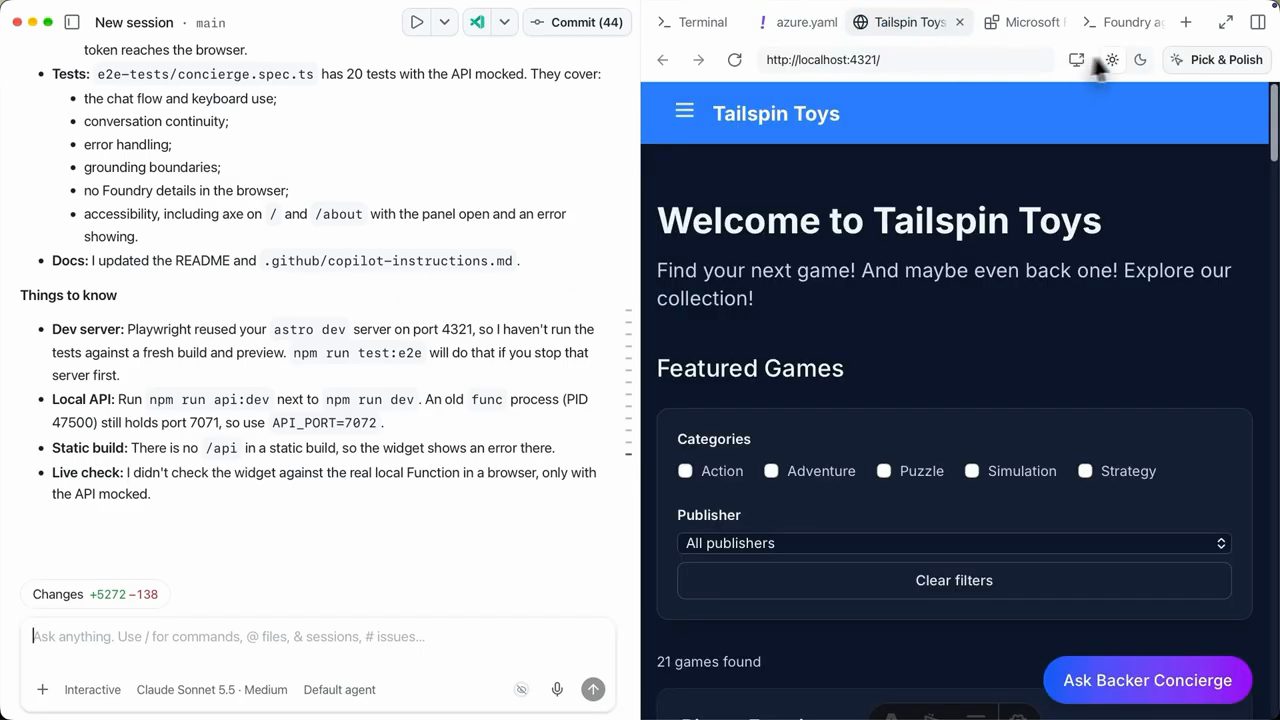
Task: Click the localhost:4321 address bar
Action: (905, 60)
